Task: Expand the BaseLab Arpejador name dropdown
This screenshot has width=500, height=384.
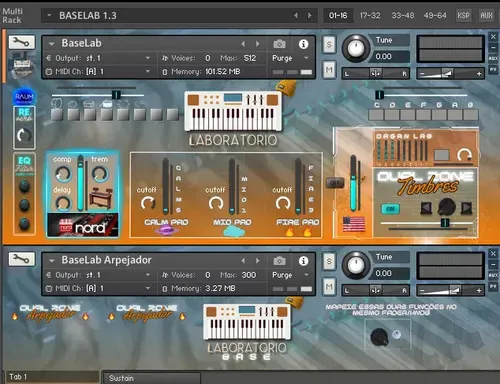Action: (51, 260)
